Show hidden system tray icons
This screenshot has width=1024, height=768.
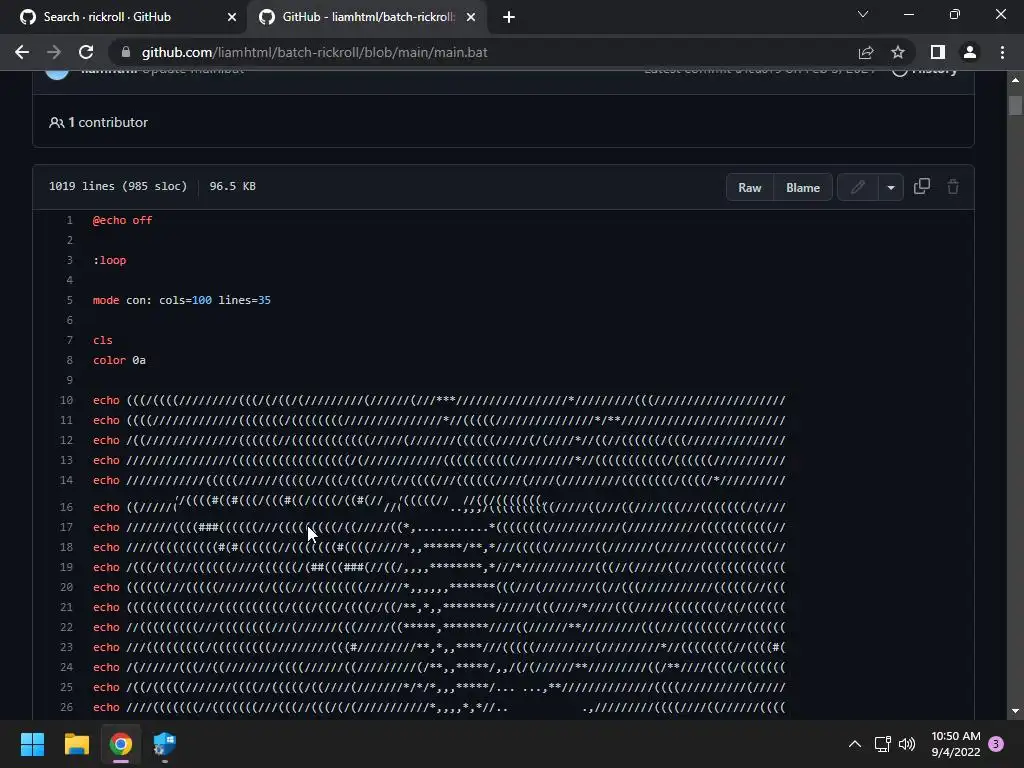coord(854,744)
